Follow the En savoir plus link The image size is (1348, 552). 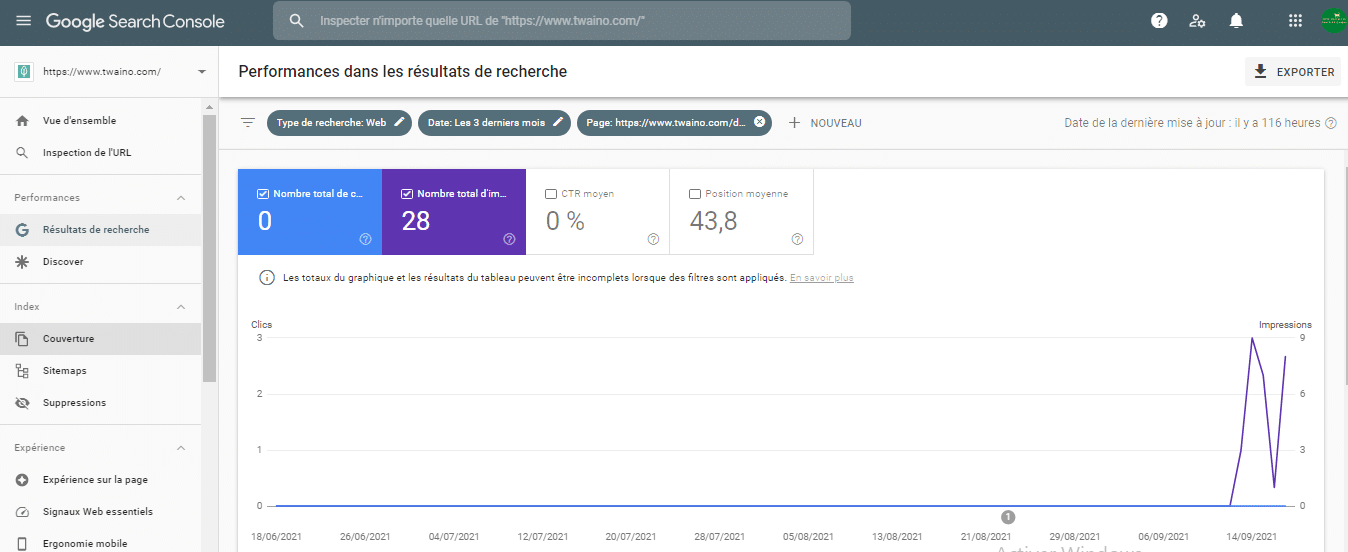click(x=821, y=278)
